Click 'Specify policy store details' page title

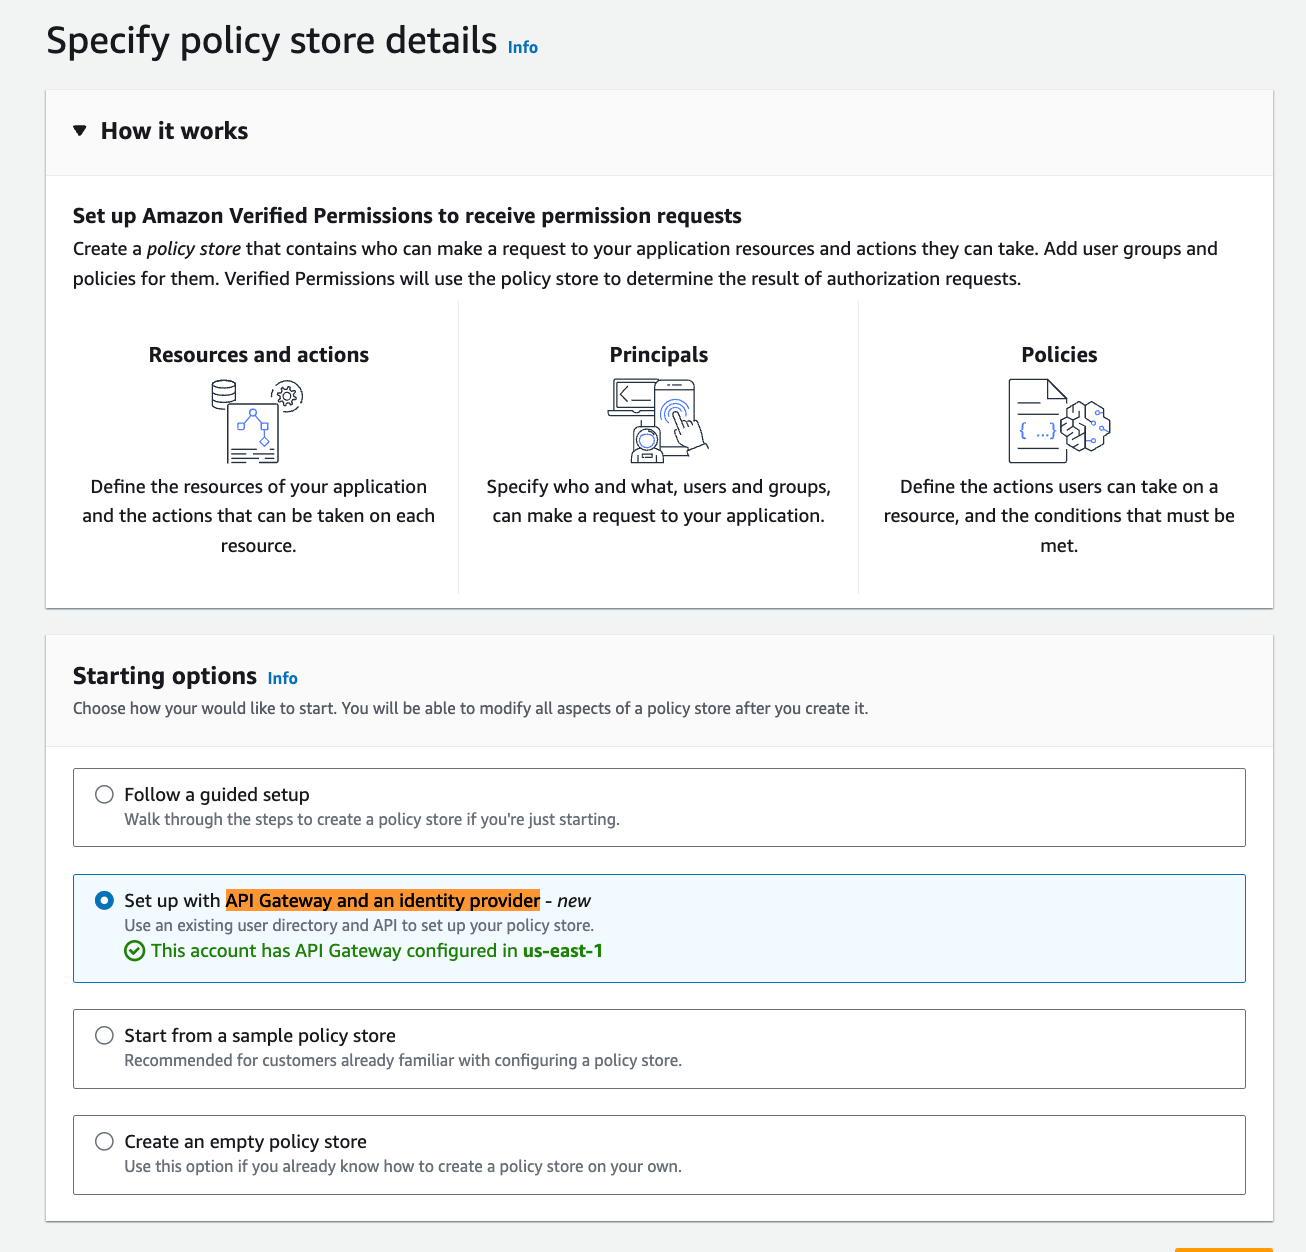click(272, 41)
